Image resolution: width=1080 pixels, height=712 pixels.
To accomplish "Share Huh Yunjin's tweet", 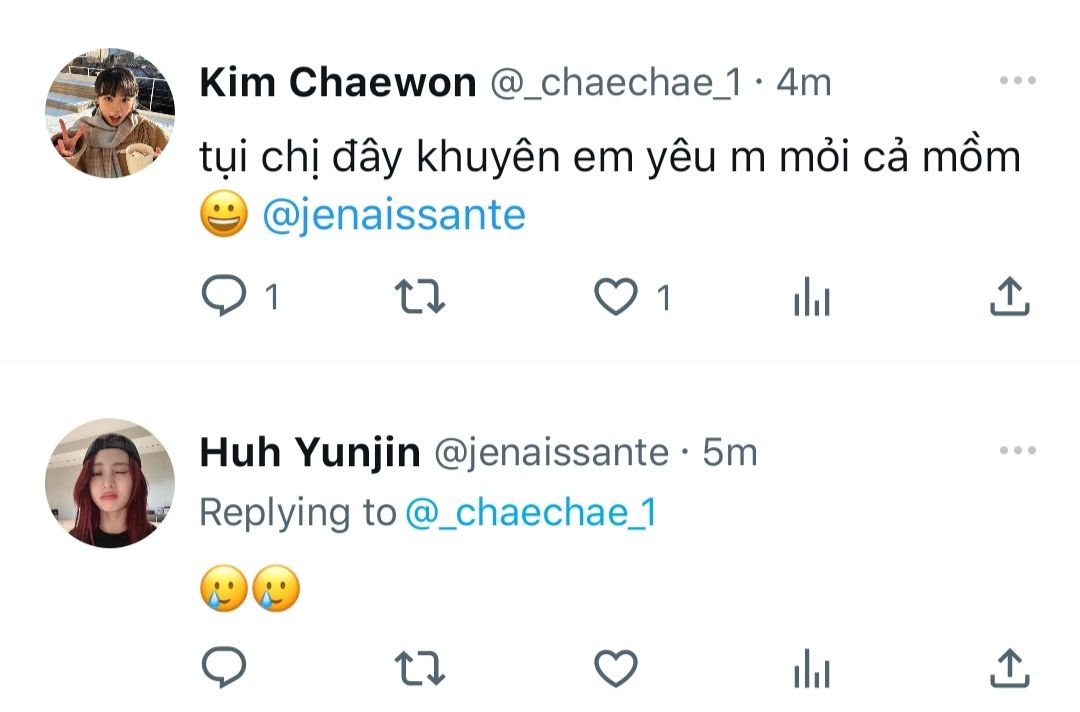I will 1009,667.
